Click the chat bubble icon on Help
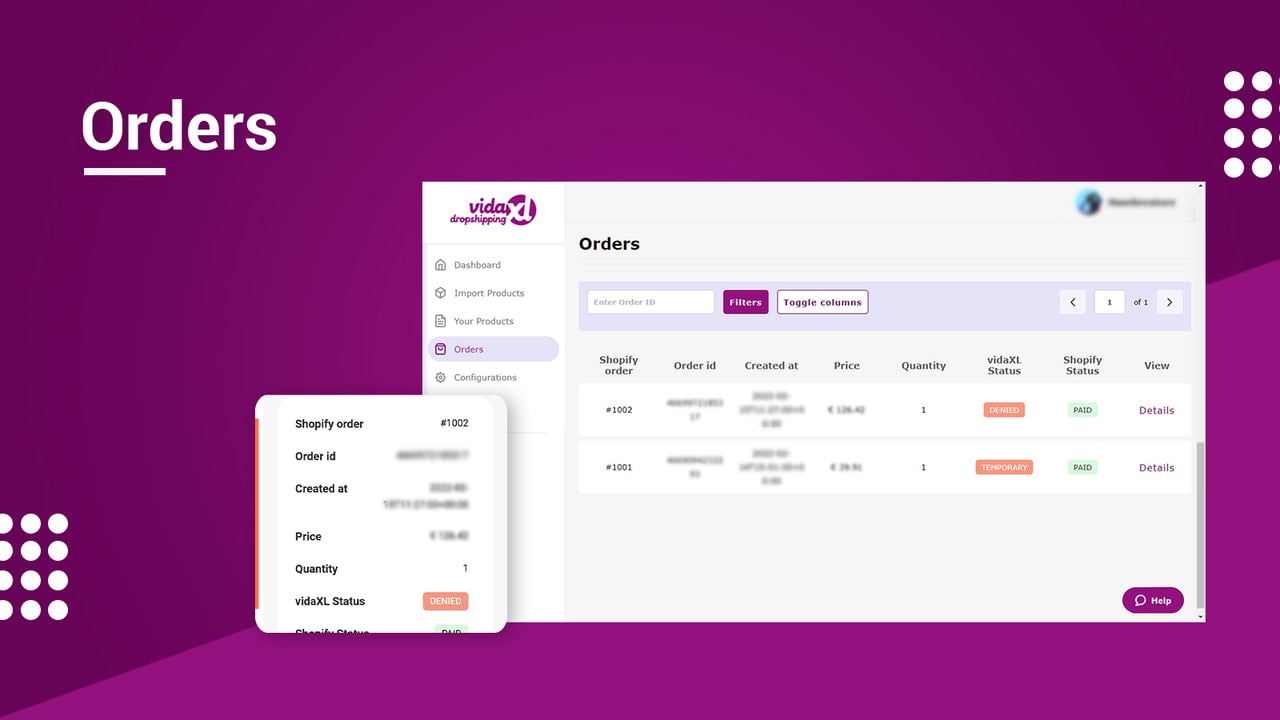1280x720 pixels. coord(1140,600)
